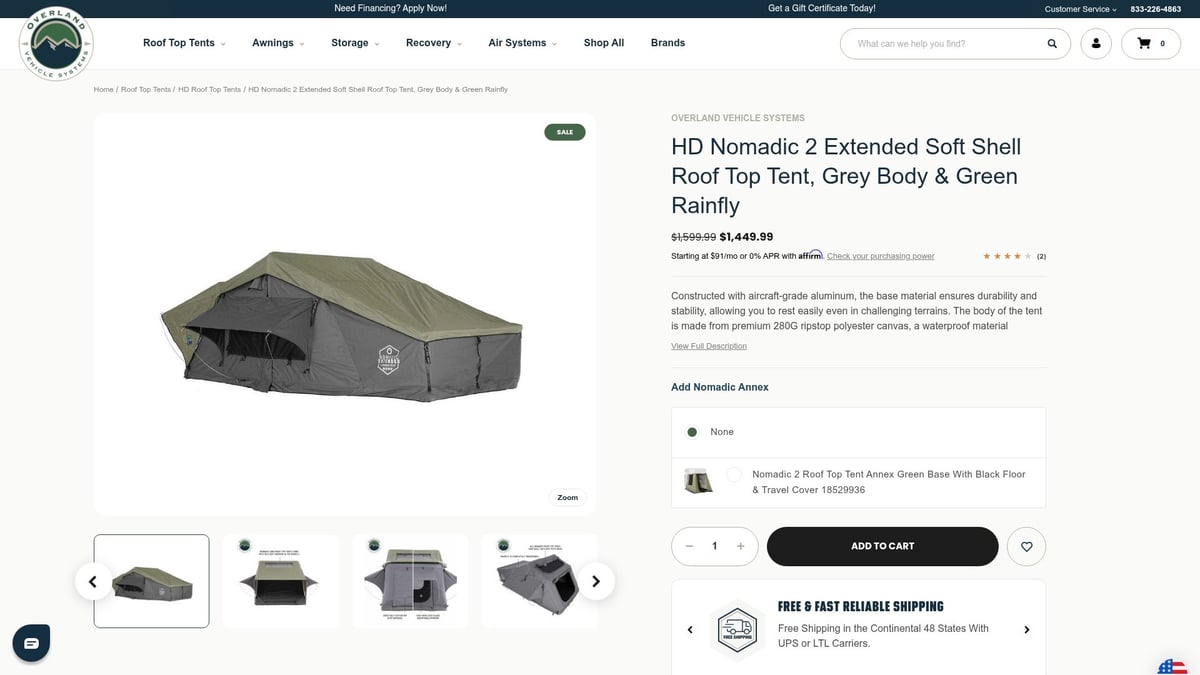The width and height of the screenshot is (1200, 675).
Task: Click the search magnifier icon
Action: [1052, 44]
